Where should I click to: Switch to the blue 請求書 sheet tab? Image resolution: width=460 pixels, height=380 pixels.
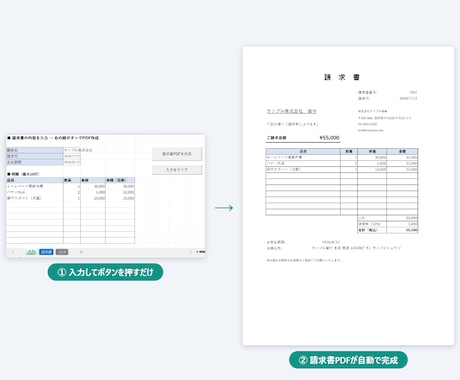pos(46,252)
